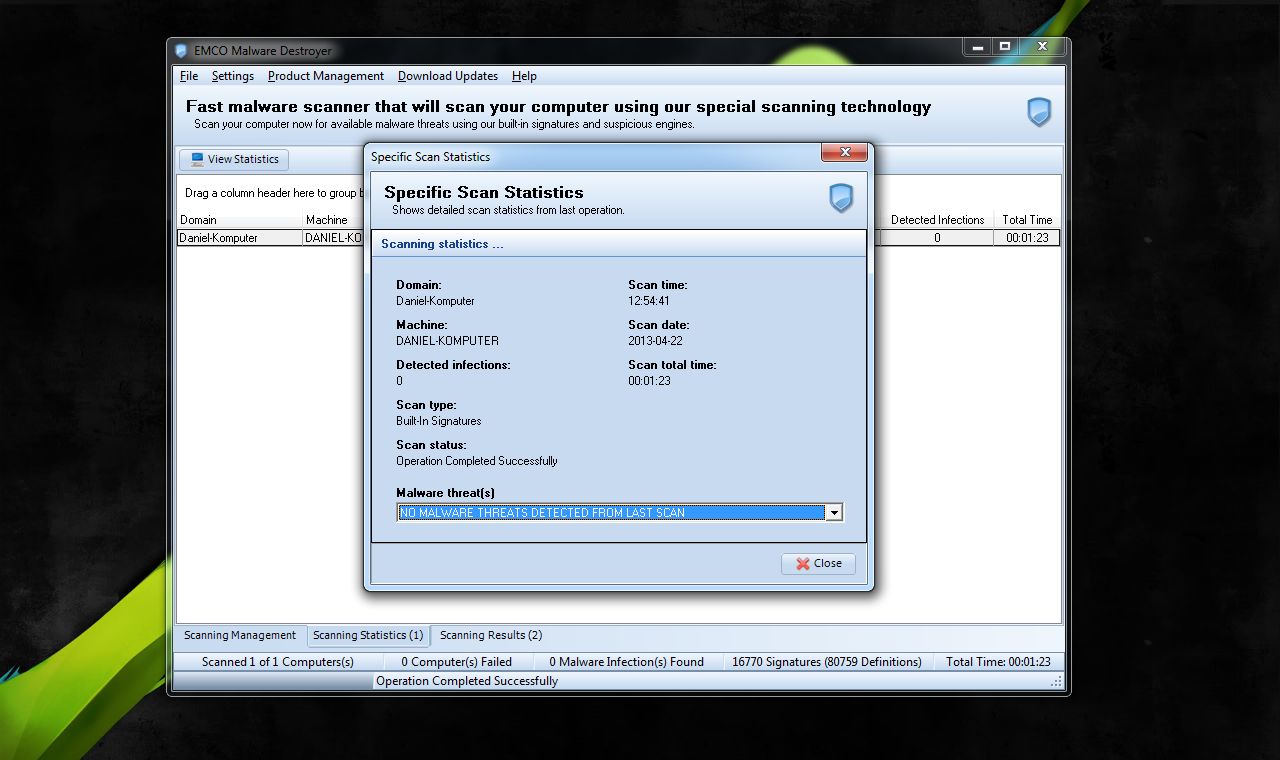
Task: Click the main window resize grip
Action: pyautogui.click(x=1057, y=682)
